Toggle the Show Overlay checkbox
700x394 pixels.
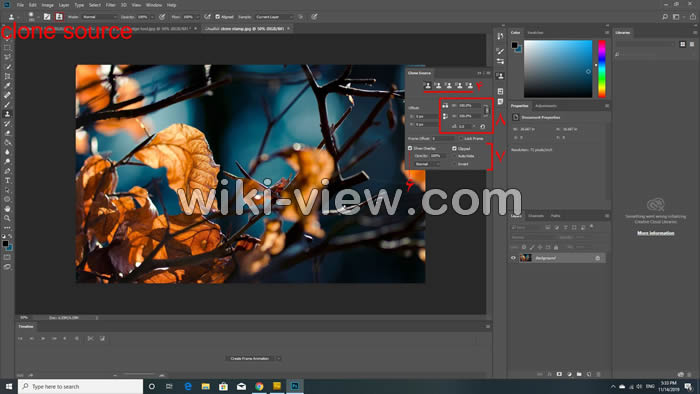(410, 148)
